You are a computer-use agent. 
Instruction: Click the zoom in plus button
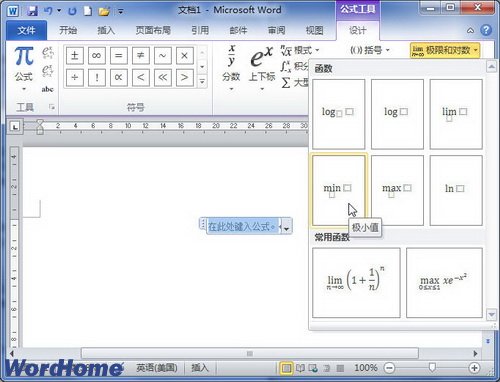tap(474, 368)
